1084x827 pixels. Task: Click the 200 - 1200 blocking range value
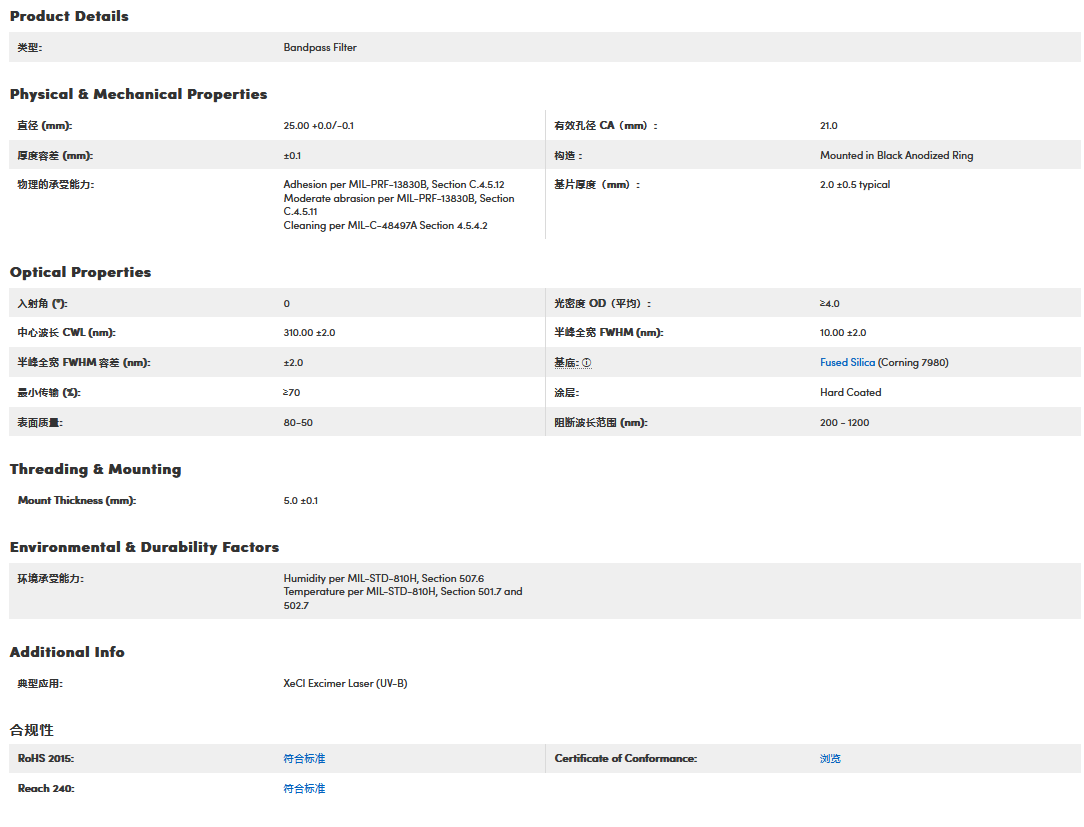[x=844, y=423]
